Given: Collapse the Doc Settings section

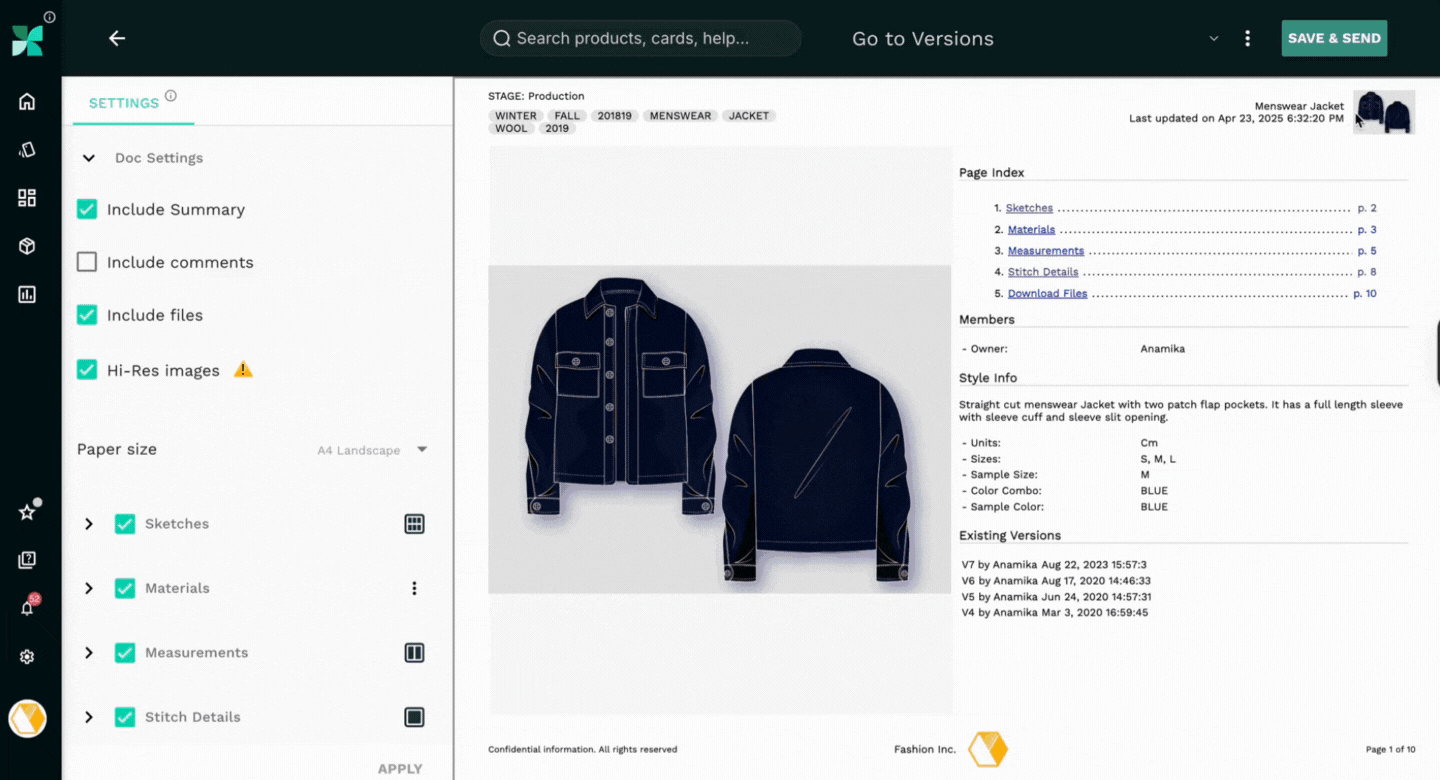Looking at the screenshot, I should pyautogui.click(x=88, y=158).
